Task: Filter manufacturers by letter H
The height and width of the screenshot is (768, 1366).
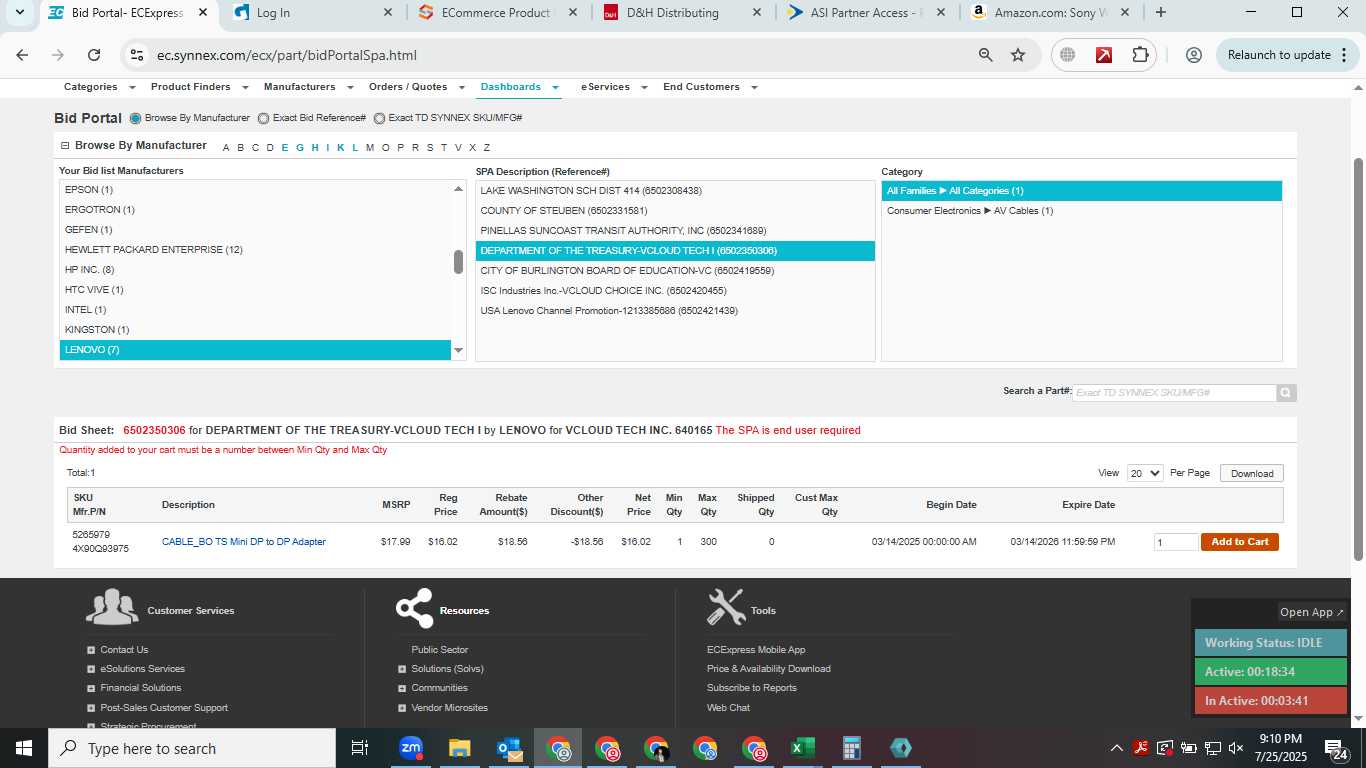Action: 315,148
